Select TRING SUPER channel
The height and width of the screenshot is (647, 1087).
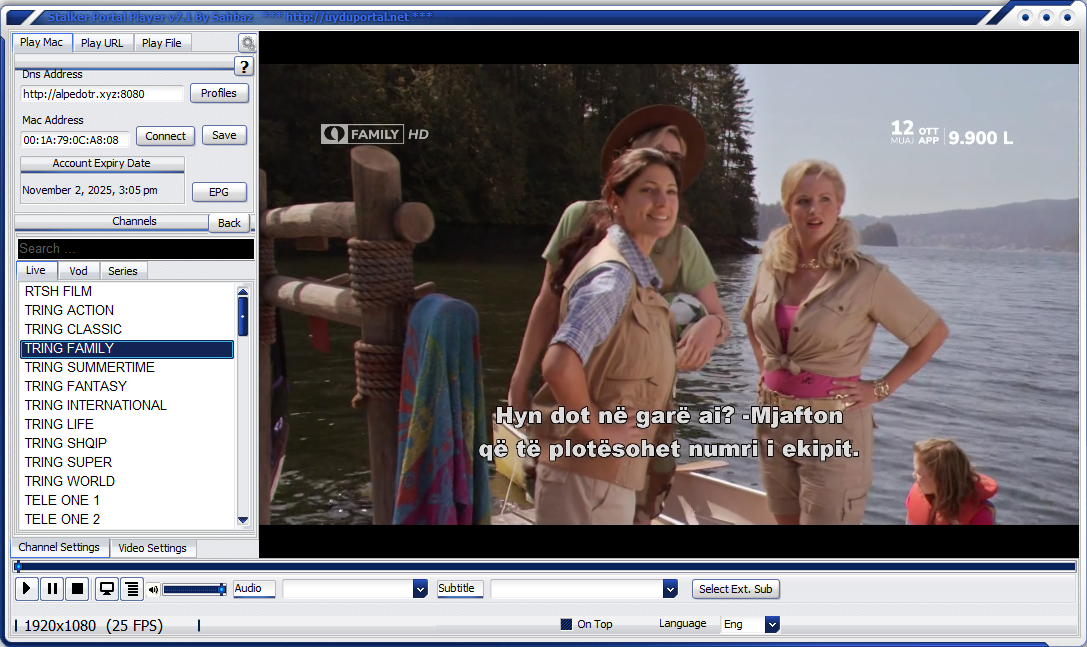click(128, 463)
